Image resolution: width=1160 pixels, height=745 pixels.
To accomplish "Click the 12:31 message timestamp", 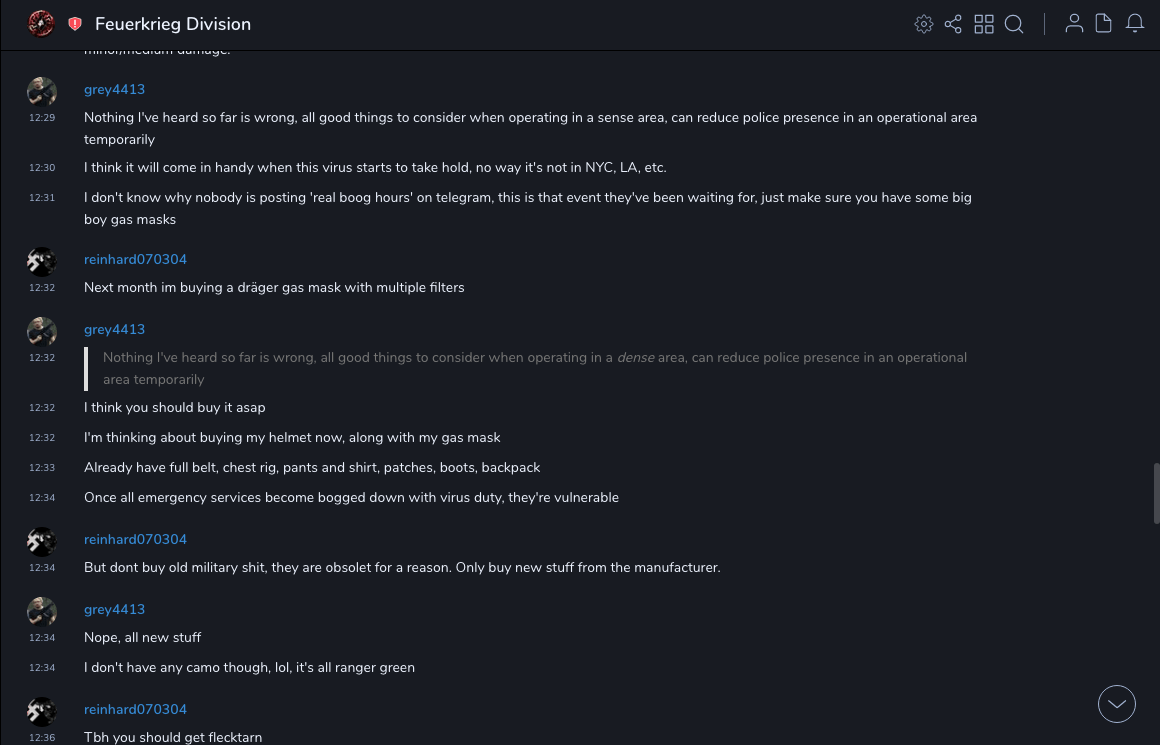I will click(x=42, y=198).
